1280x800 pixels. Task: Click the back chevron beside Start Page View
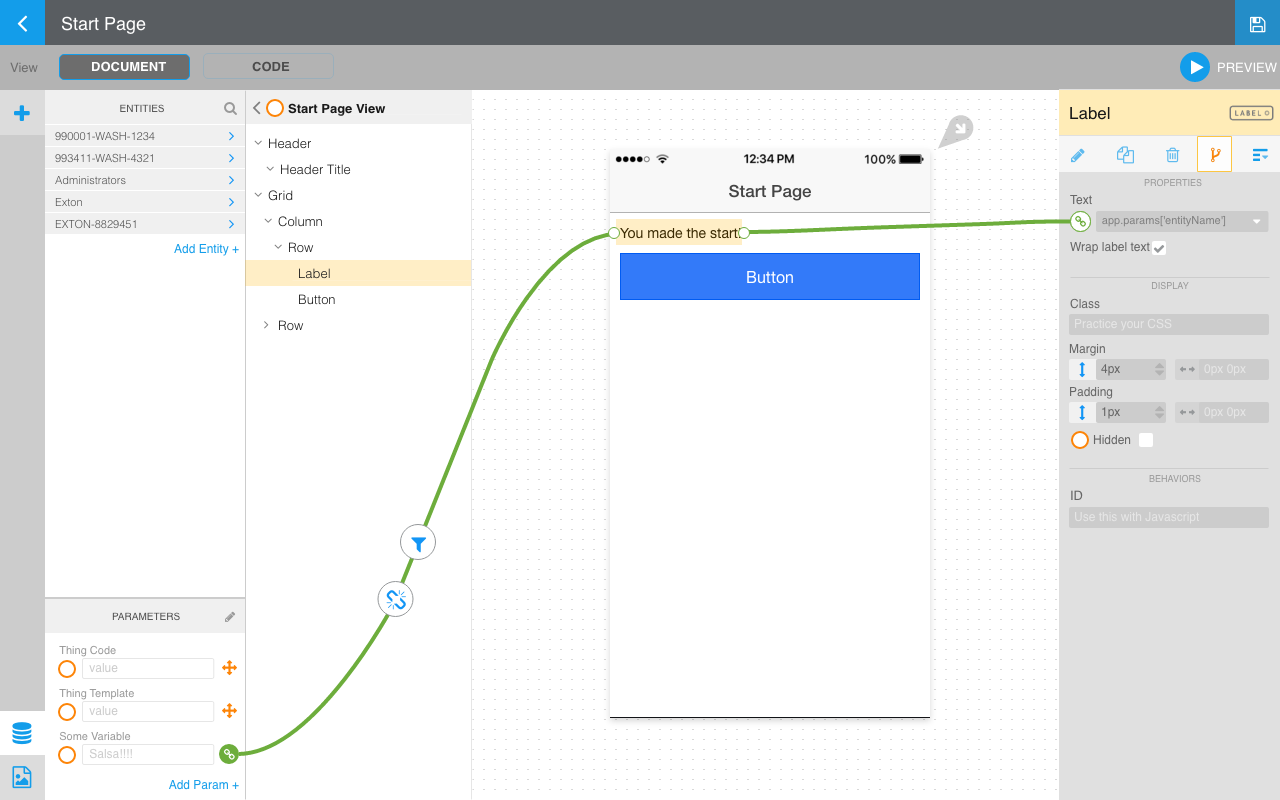click(x=257, y=108)
